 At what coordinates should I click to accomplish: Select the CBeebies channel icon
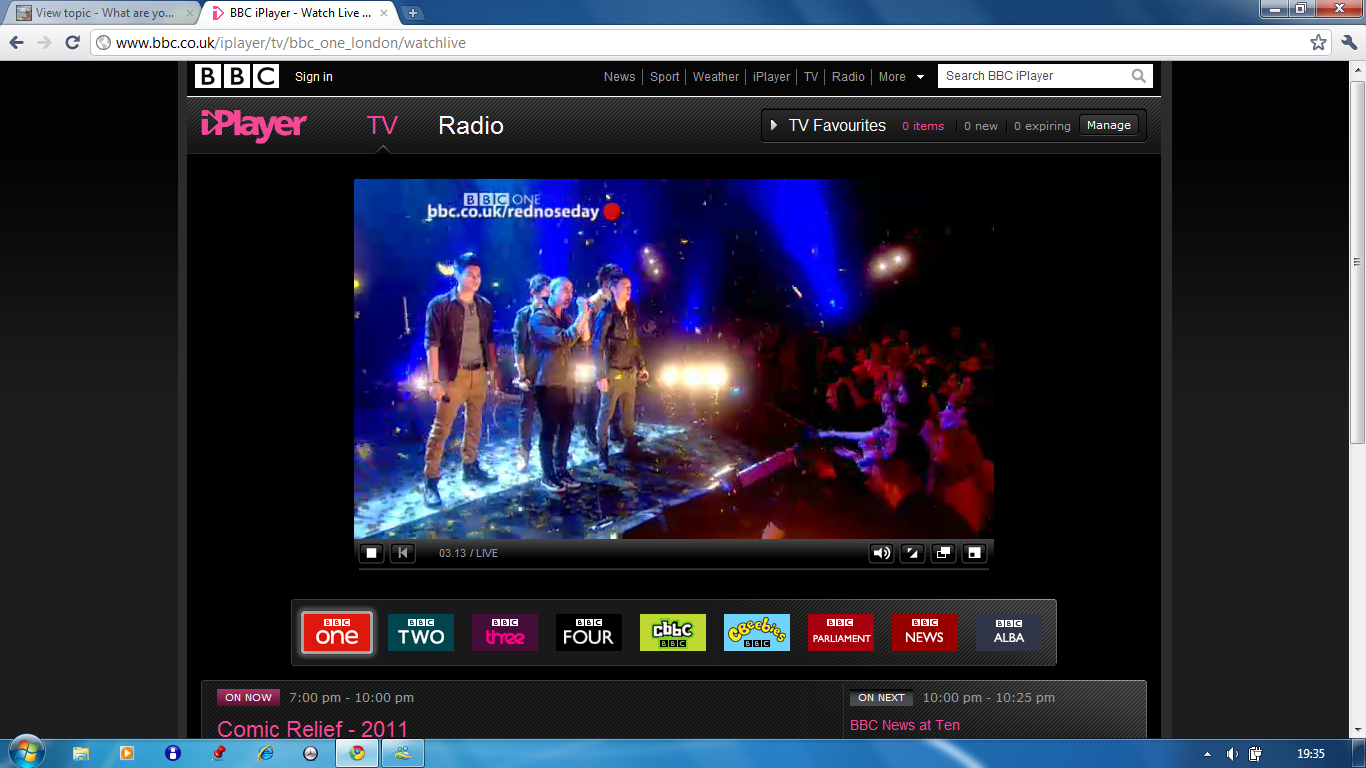757,632
